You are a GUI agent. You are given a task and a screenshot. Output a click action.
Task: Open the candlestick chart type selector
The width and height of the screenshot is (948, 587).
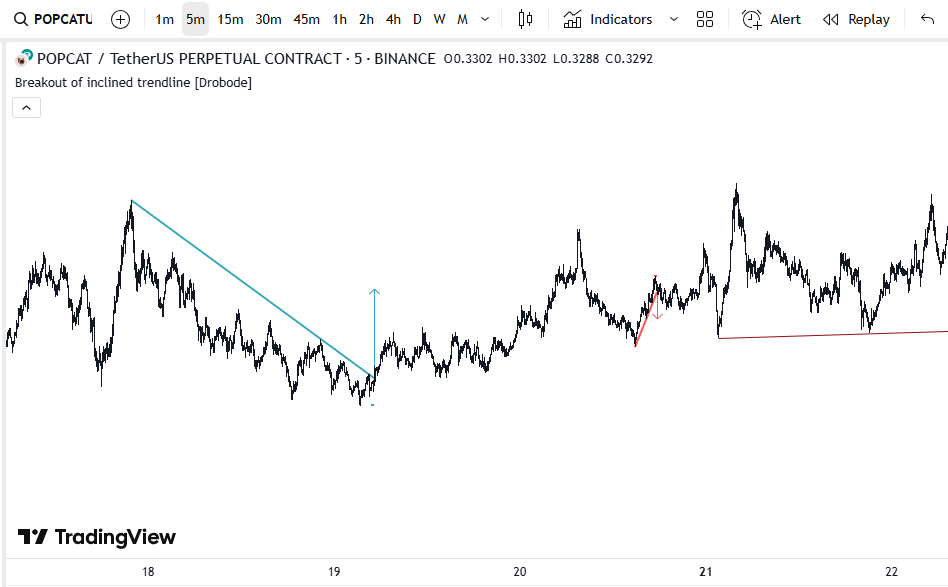(525, 19)
